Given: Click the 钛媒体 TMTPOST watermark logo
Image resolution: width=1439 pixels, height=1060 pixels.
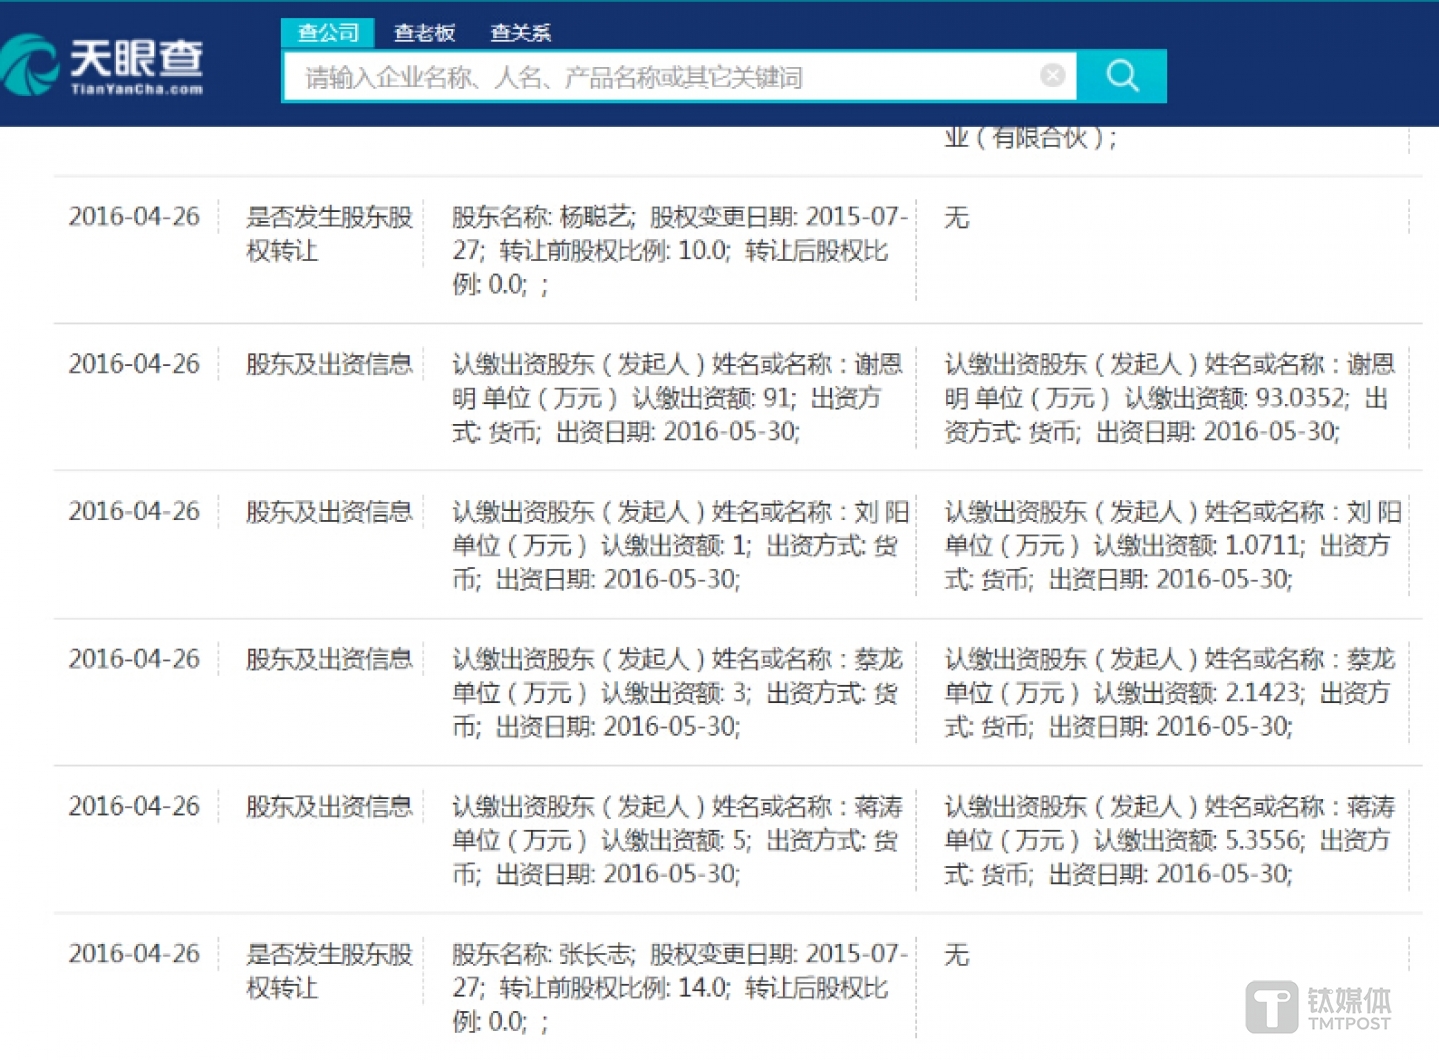Looking at the screenshot, I should (1319, 1006).
